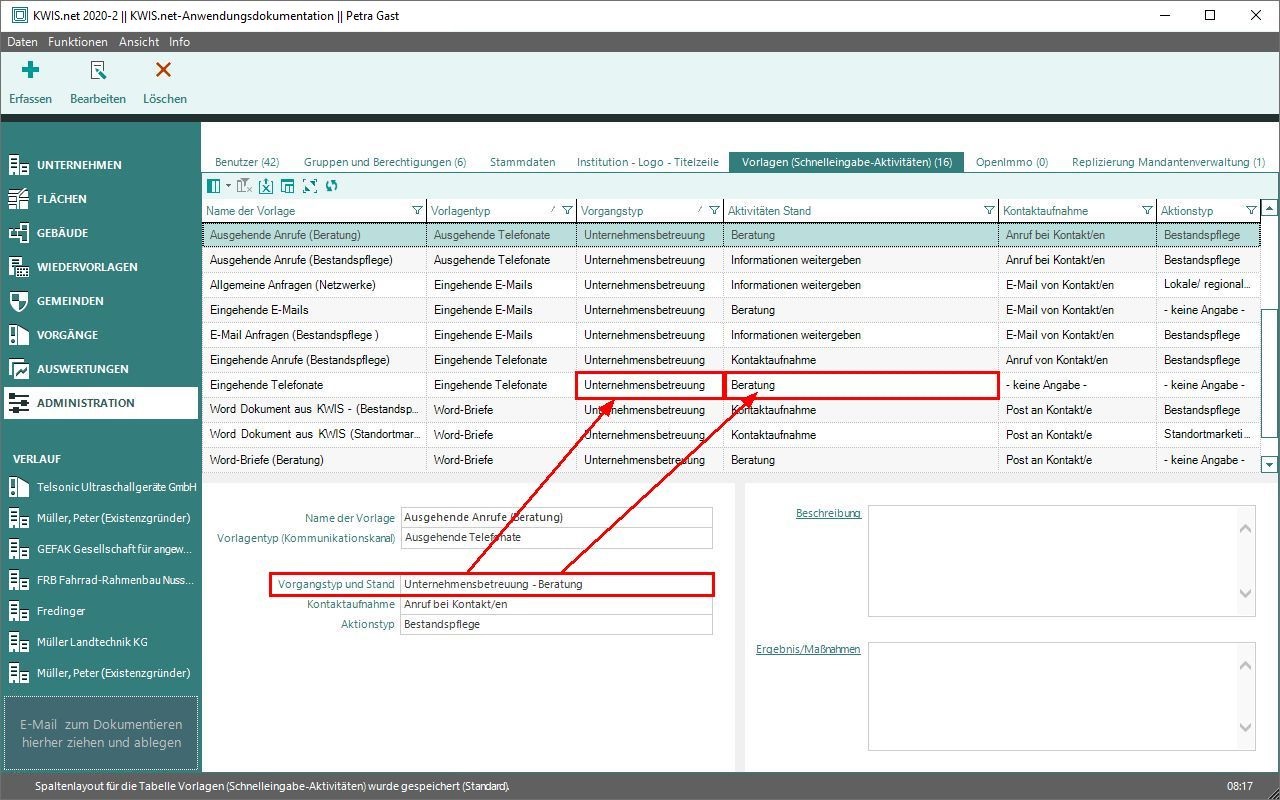Open Gemeinden in the sidebar
This screenshot has height=800, width=1280.
click(x=100, y=301)
